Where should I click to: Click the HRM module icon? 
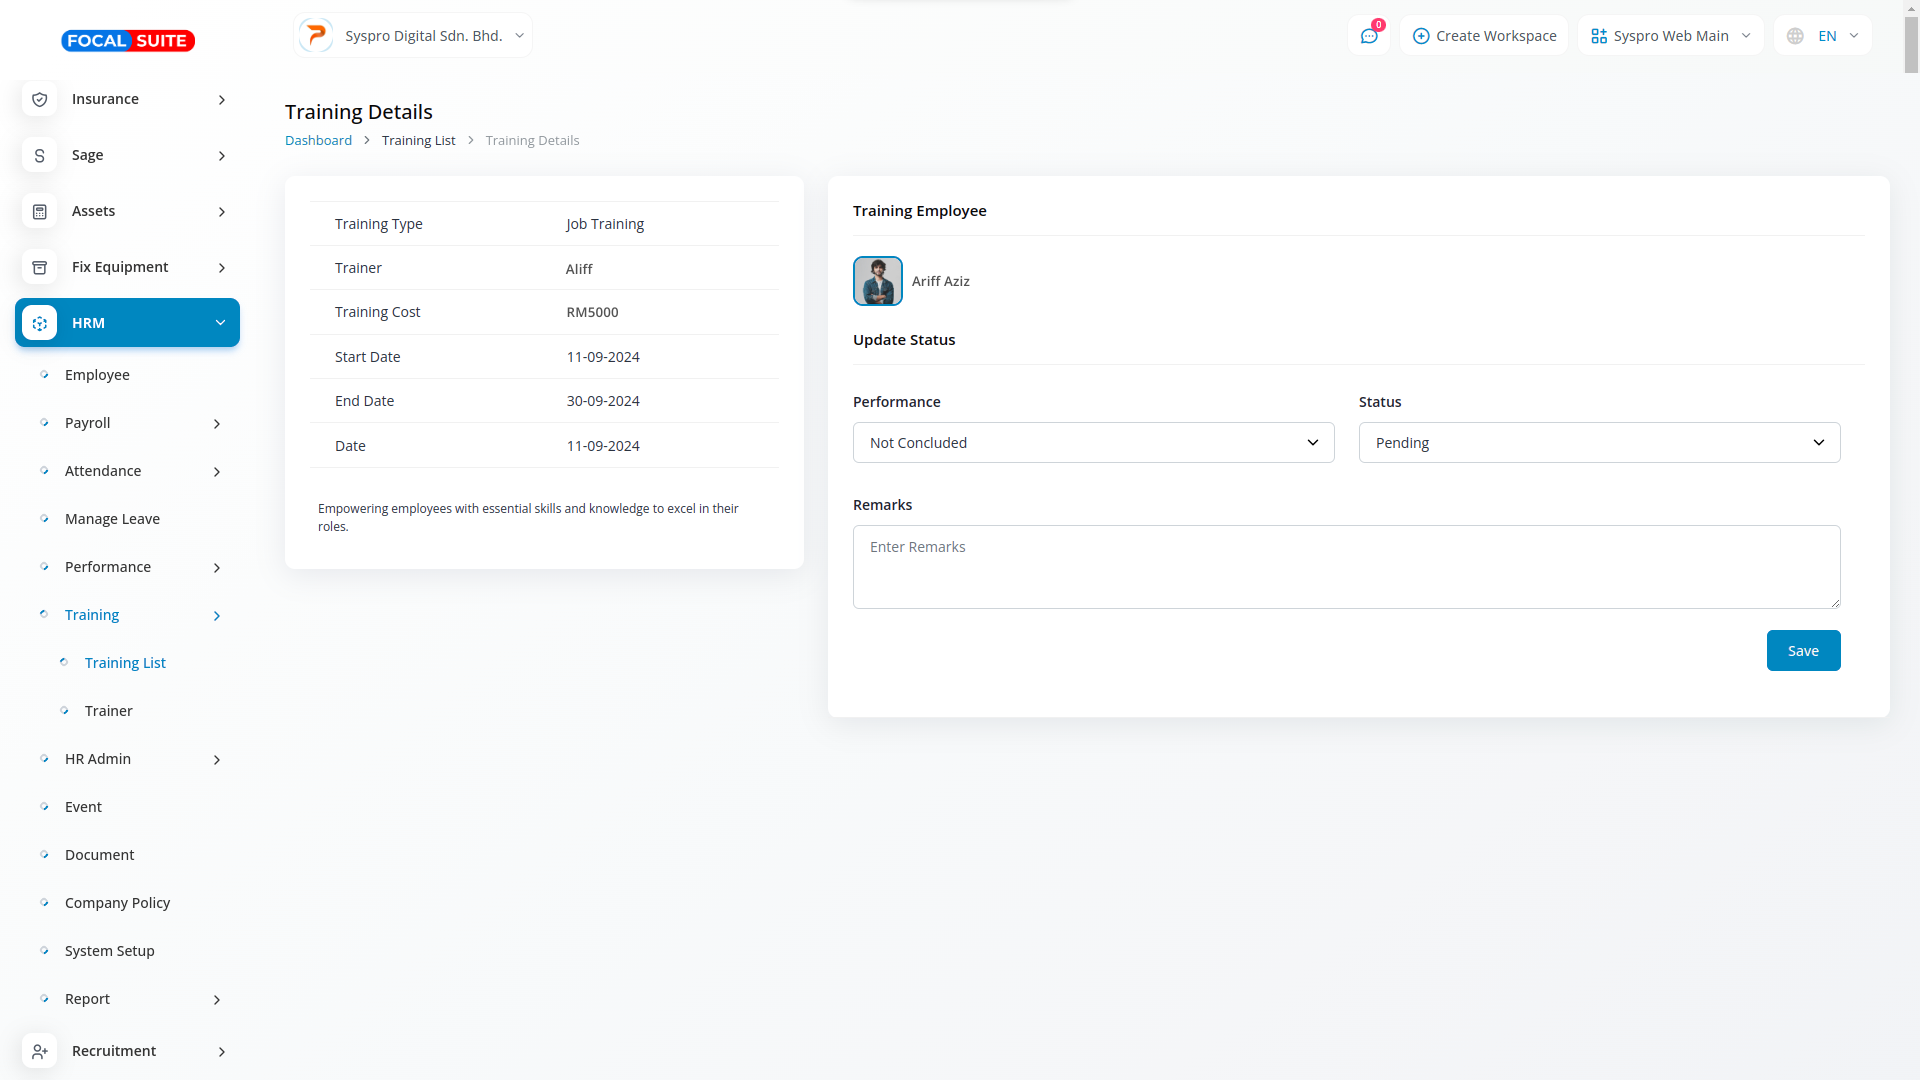(x=40, y=323)
